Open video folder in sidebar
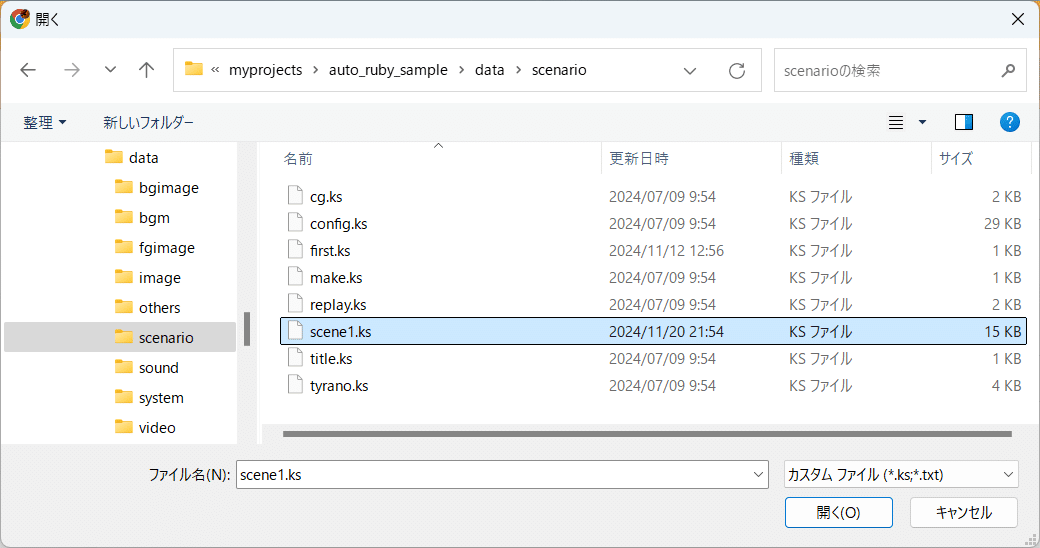1040x548 pixels. 145,427
